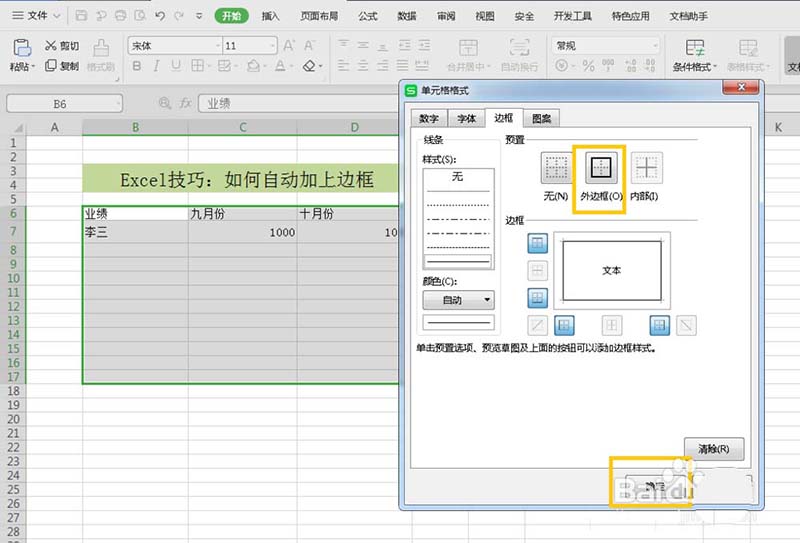Click the Decrease Decimal icon

tap(650, 65)
